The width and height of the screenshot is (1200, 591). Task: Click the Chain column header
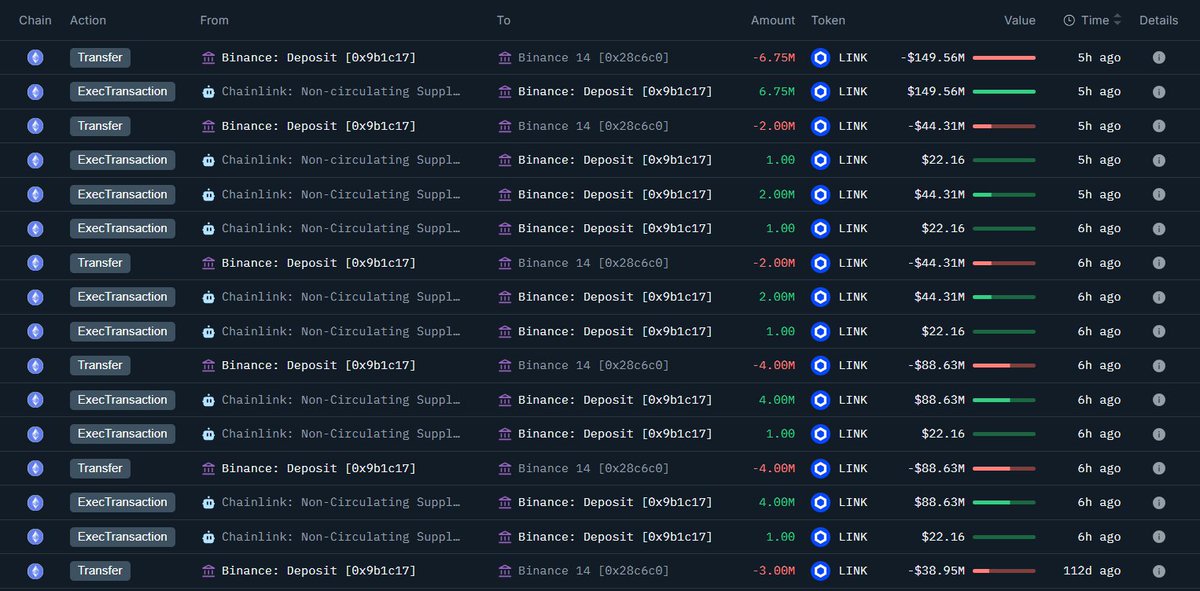tap(35, 20)
